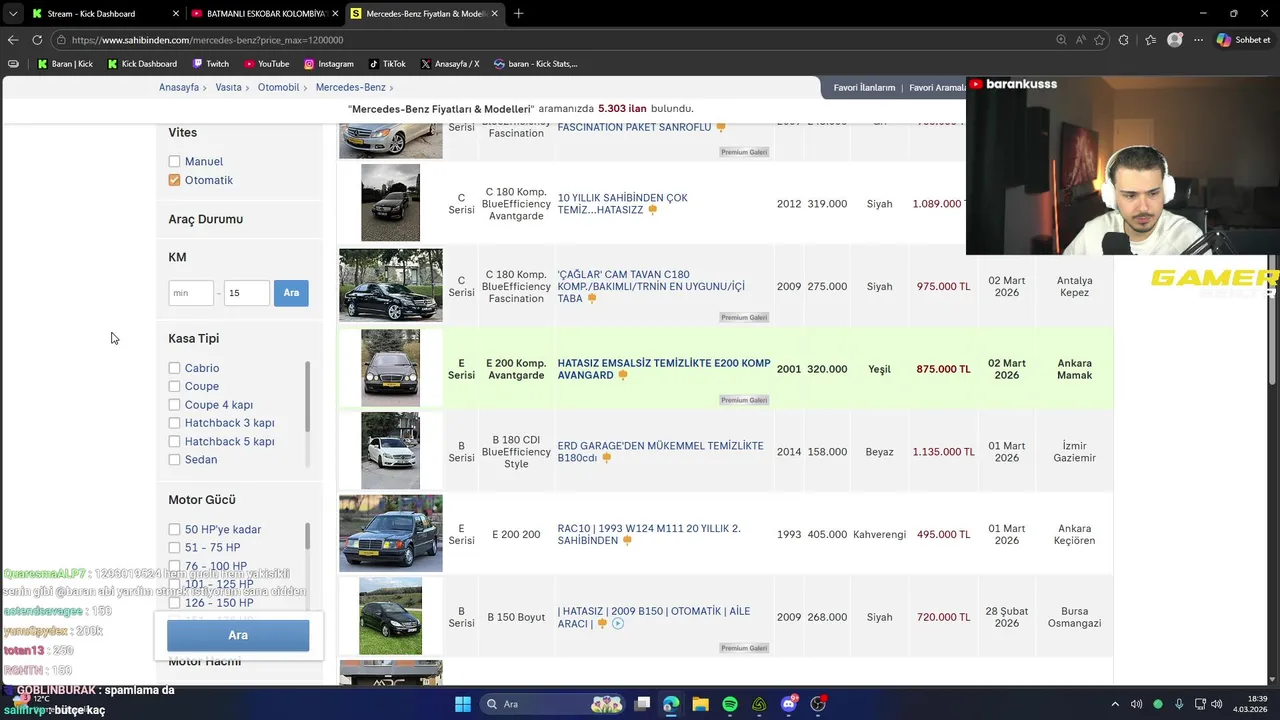1280x720 pixels.
Task: Expand the Araç Durumu filter section
Action: tap(205, 219)
